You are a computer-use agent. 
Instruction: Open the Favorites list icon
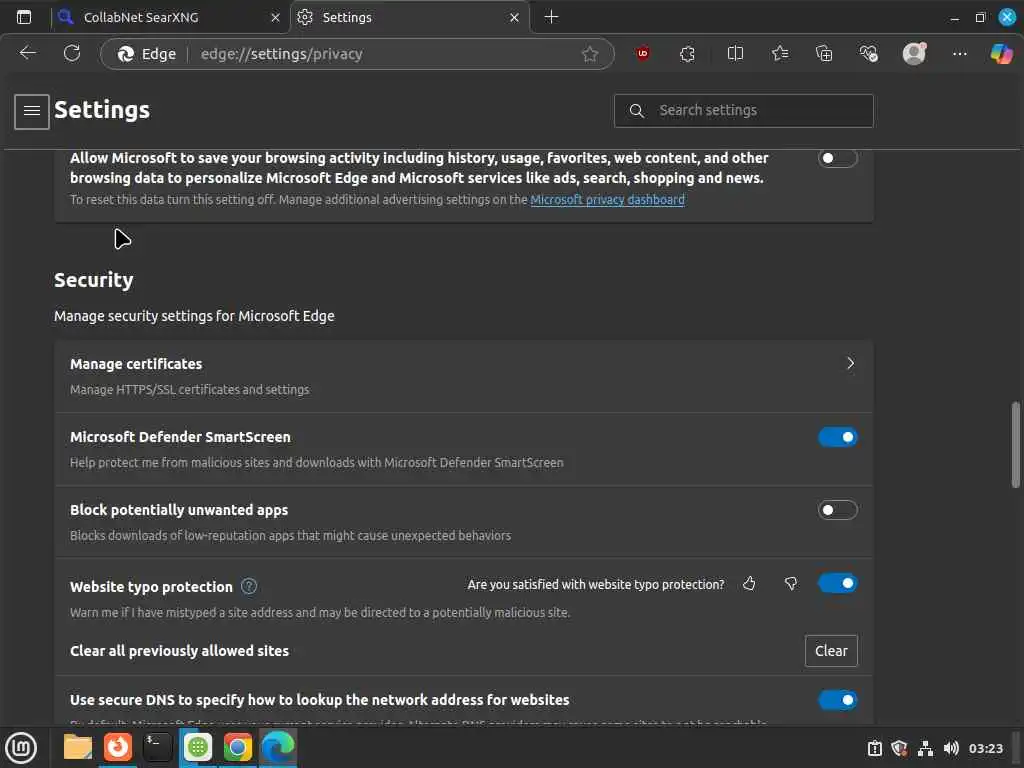pos(780,54)
